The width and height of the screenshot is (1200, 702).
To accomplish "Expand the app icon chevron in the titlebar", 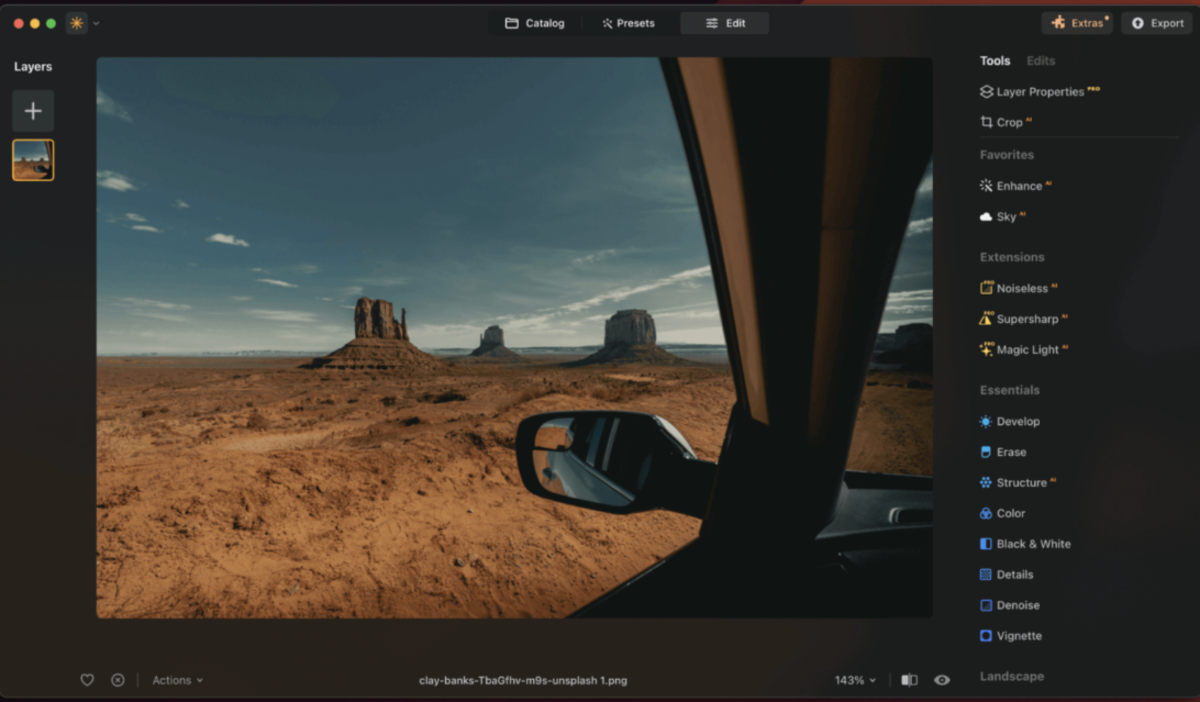I will [95, 22].
